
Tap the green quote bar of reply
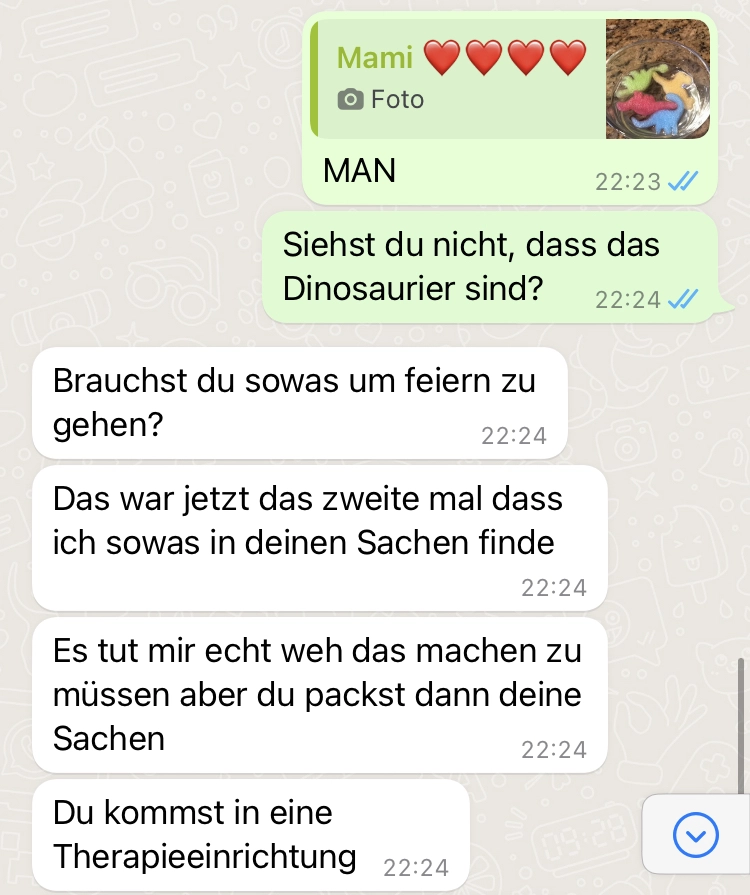(314, 79)
